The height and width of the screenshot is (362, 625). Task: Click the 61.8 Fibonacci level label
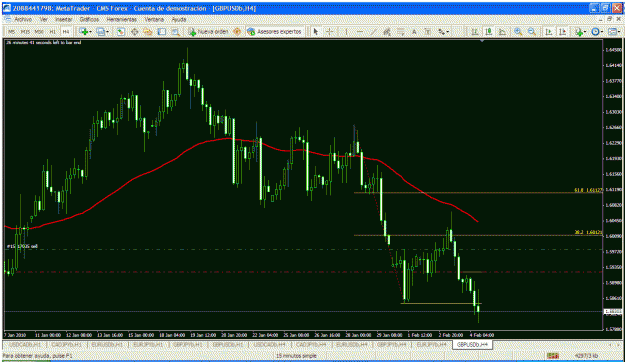pos(588,190)
